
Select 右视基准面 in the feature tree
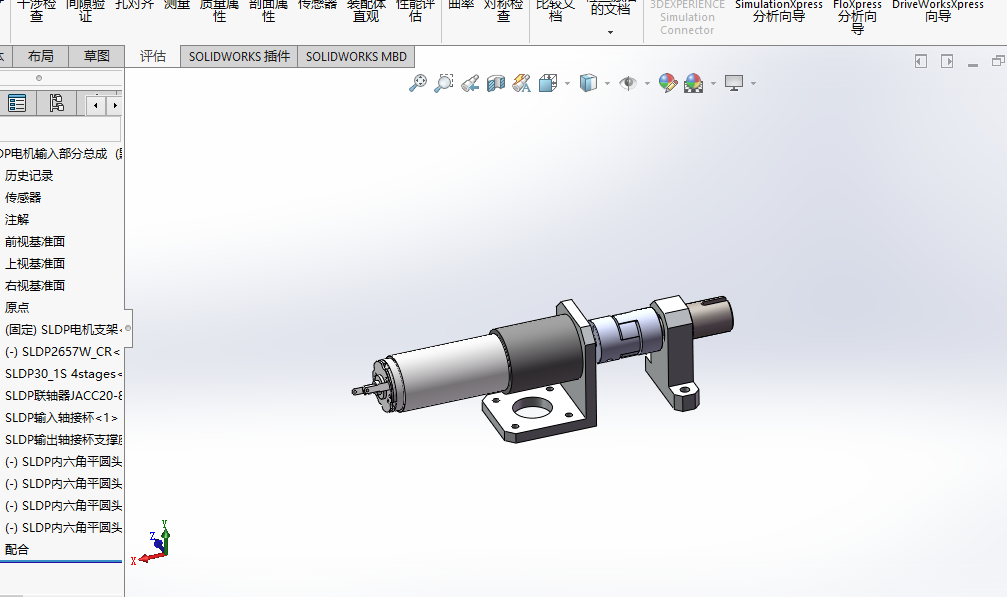(x=35, y=285)
